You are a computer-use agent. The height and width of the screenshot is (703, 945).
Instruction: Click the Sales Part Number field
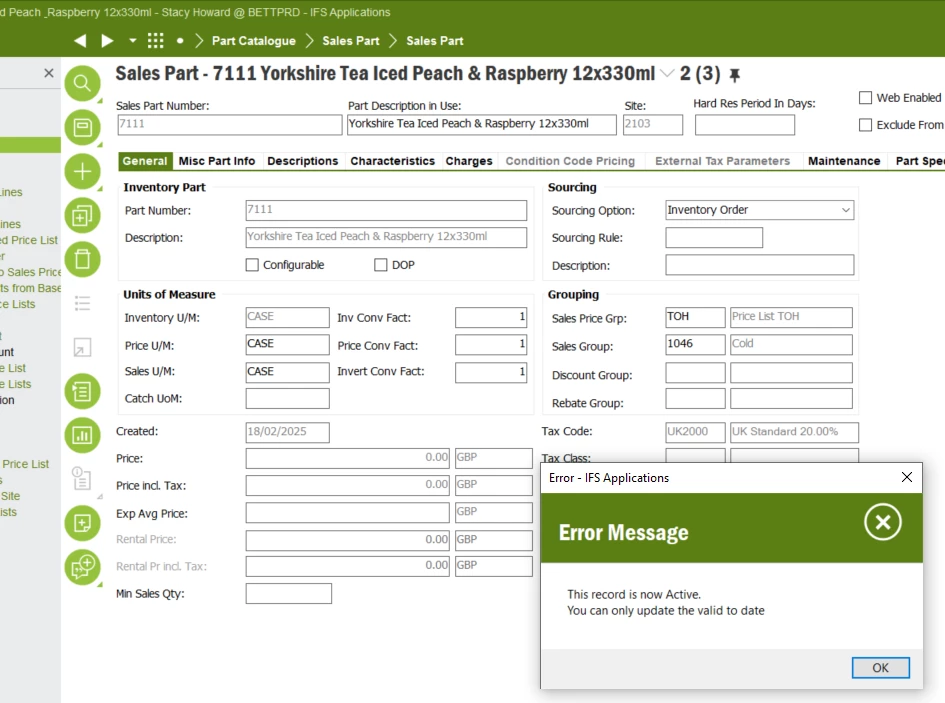(x=230, y=125)
